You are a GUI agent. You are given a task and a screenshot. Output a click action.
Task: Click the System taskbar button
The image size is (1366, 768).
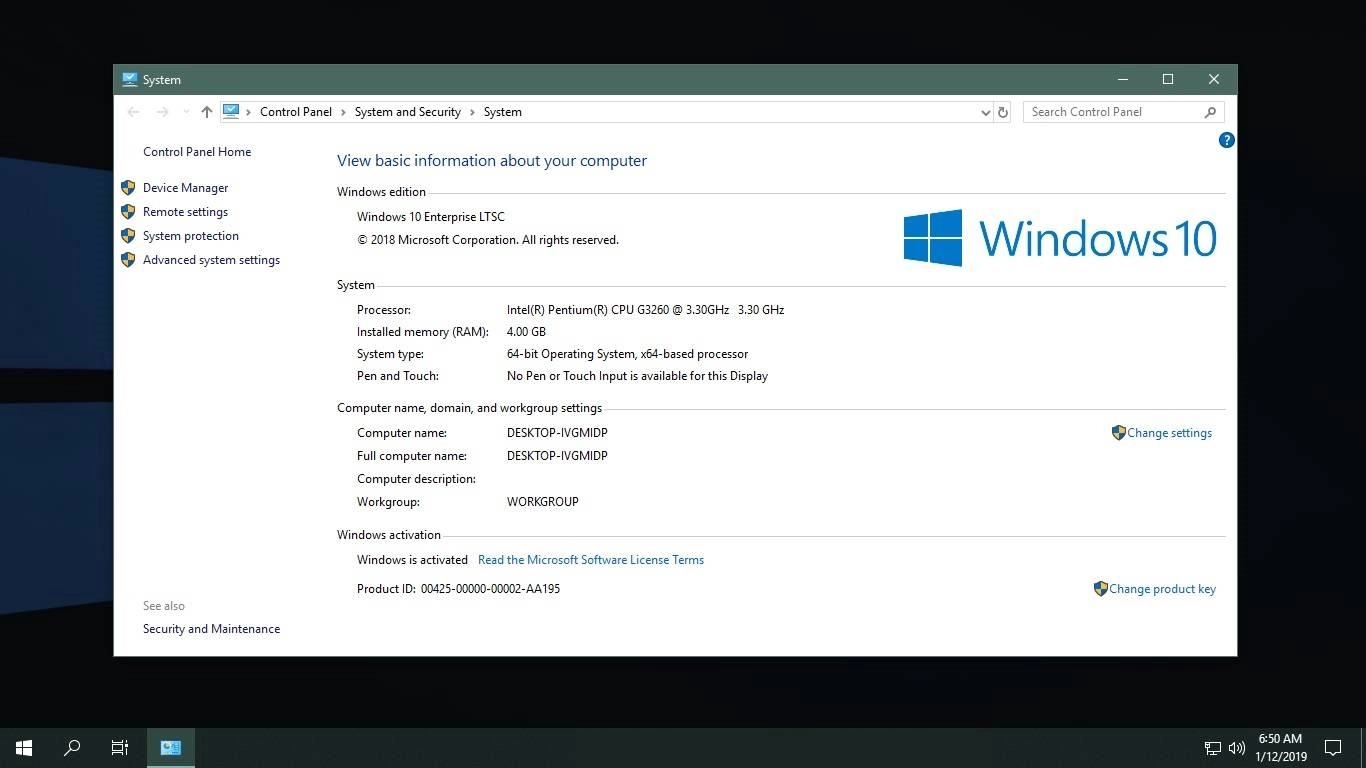[171, 747]
